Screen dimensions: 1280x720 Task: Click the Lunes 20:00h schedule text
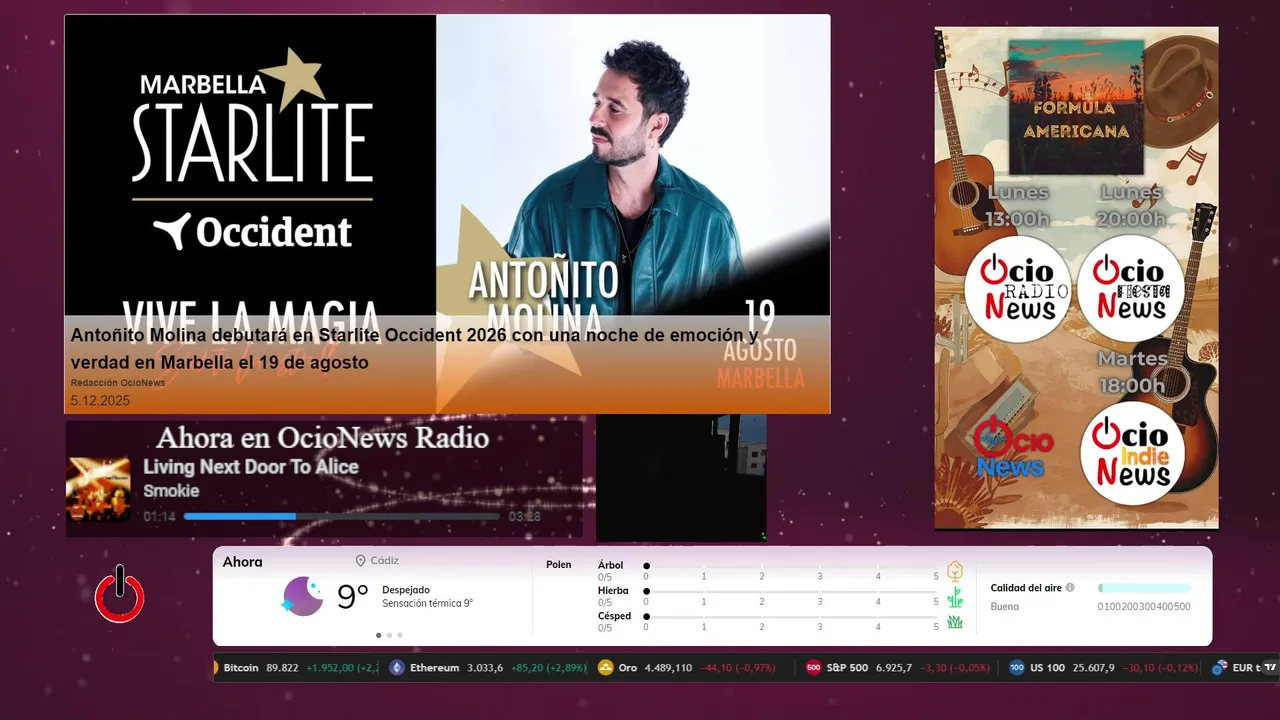1131,205
